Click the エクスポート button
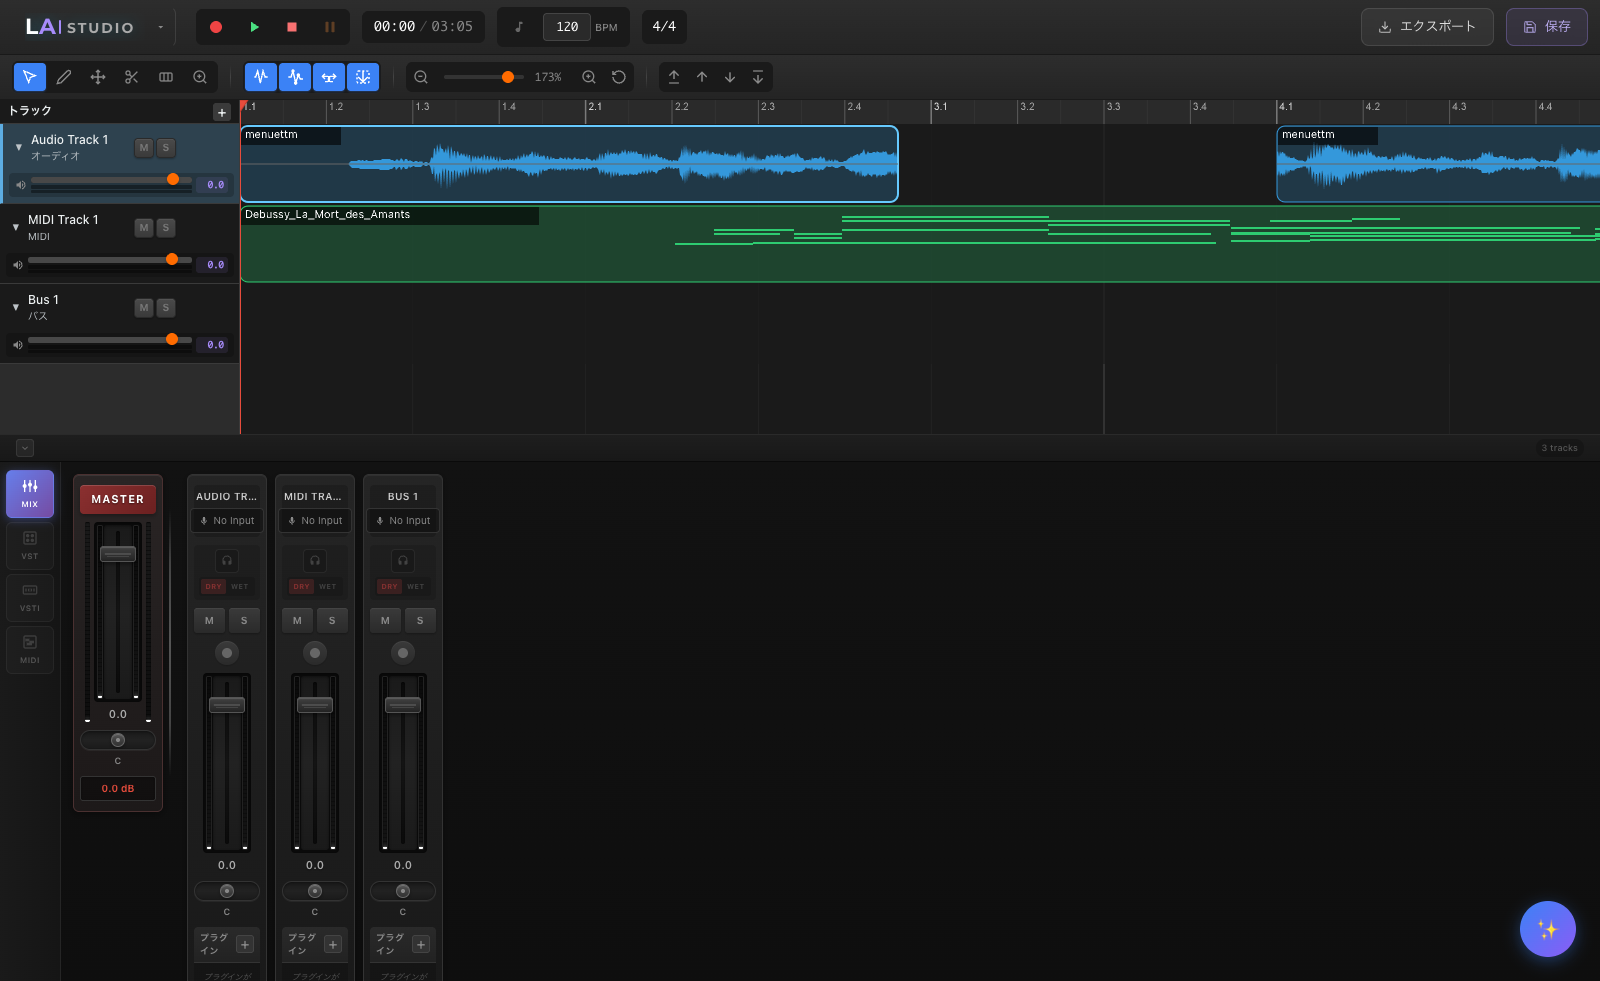 [x=1426, y=27]
